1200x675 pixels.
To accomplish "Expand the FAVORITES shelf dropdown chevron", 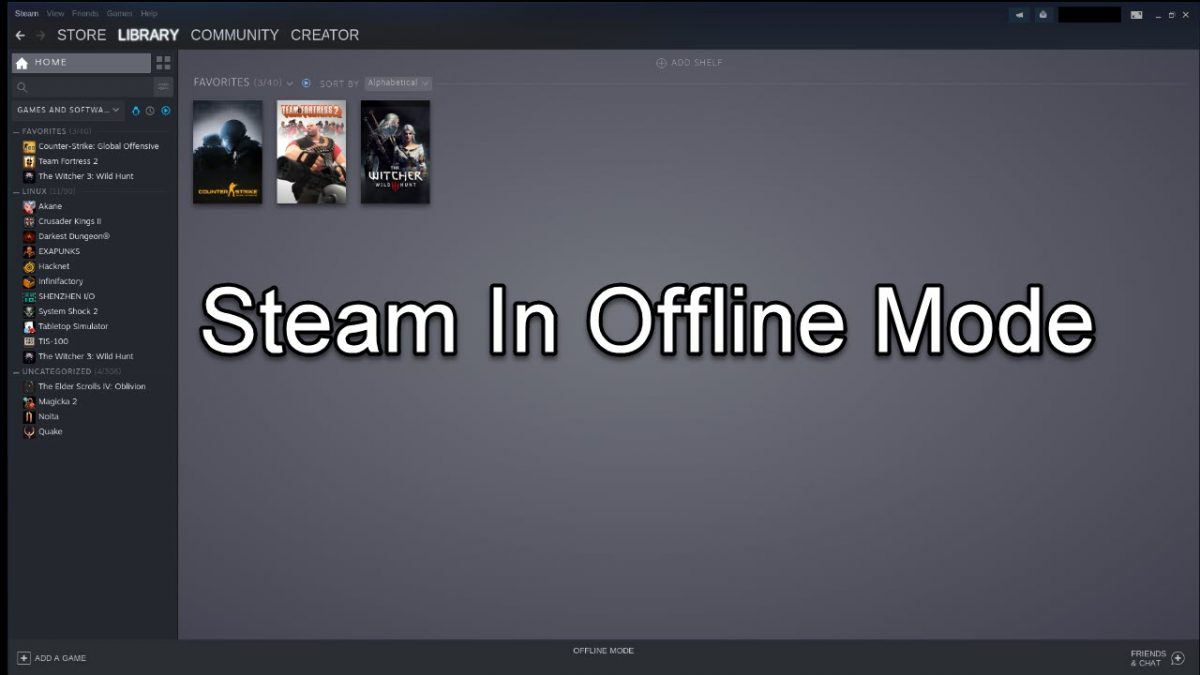I will 290,83.
